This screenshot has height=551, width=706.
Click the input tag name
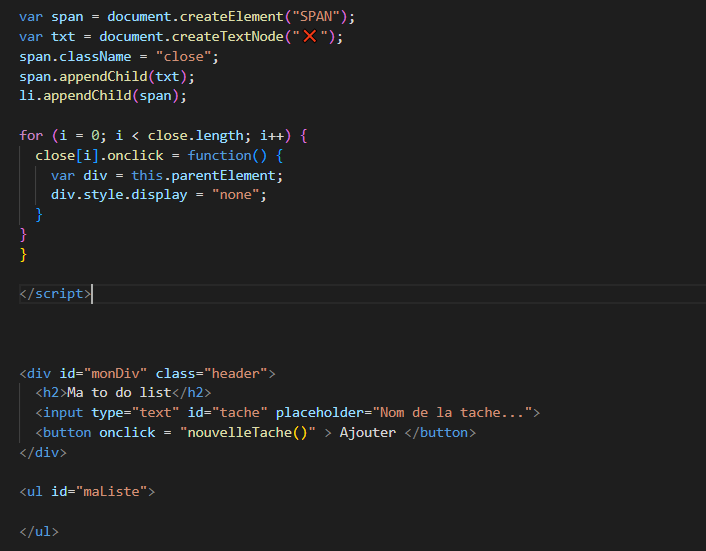click(x=63, y=412)
